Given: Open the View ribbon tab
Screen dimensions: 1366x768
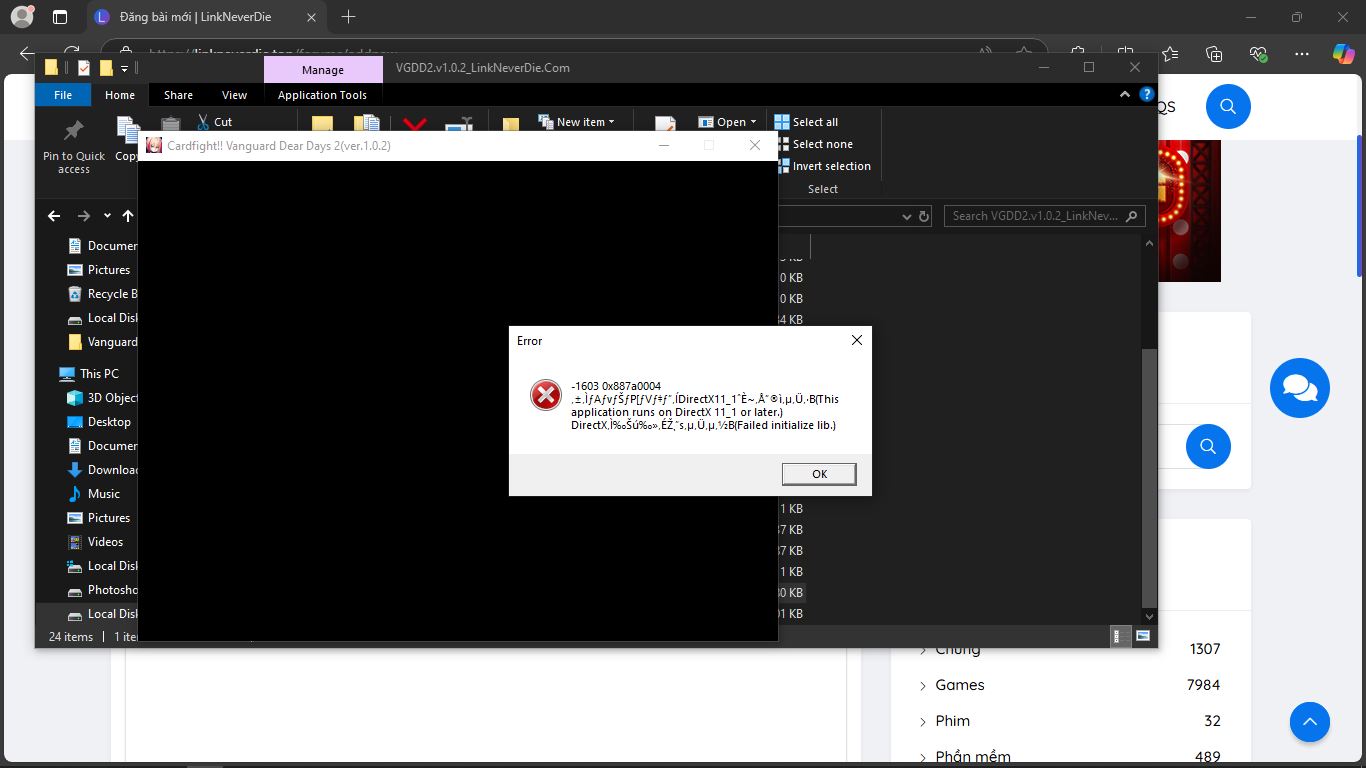Looking at the screenshot, I should (x=234, y=95).
